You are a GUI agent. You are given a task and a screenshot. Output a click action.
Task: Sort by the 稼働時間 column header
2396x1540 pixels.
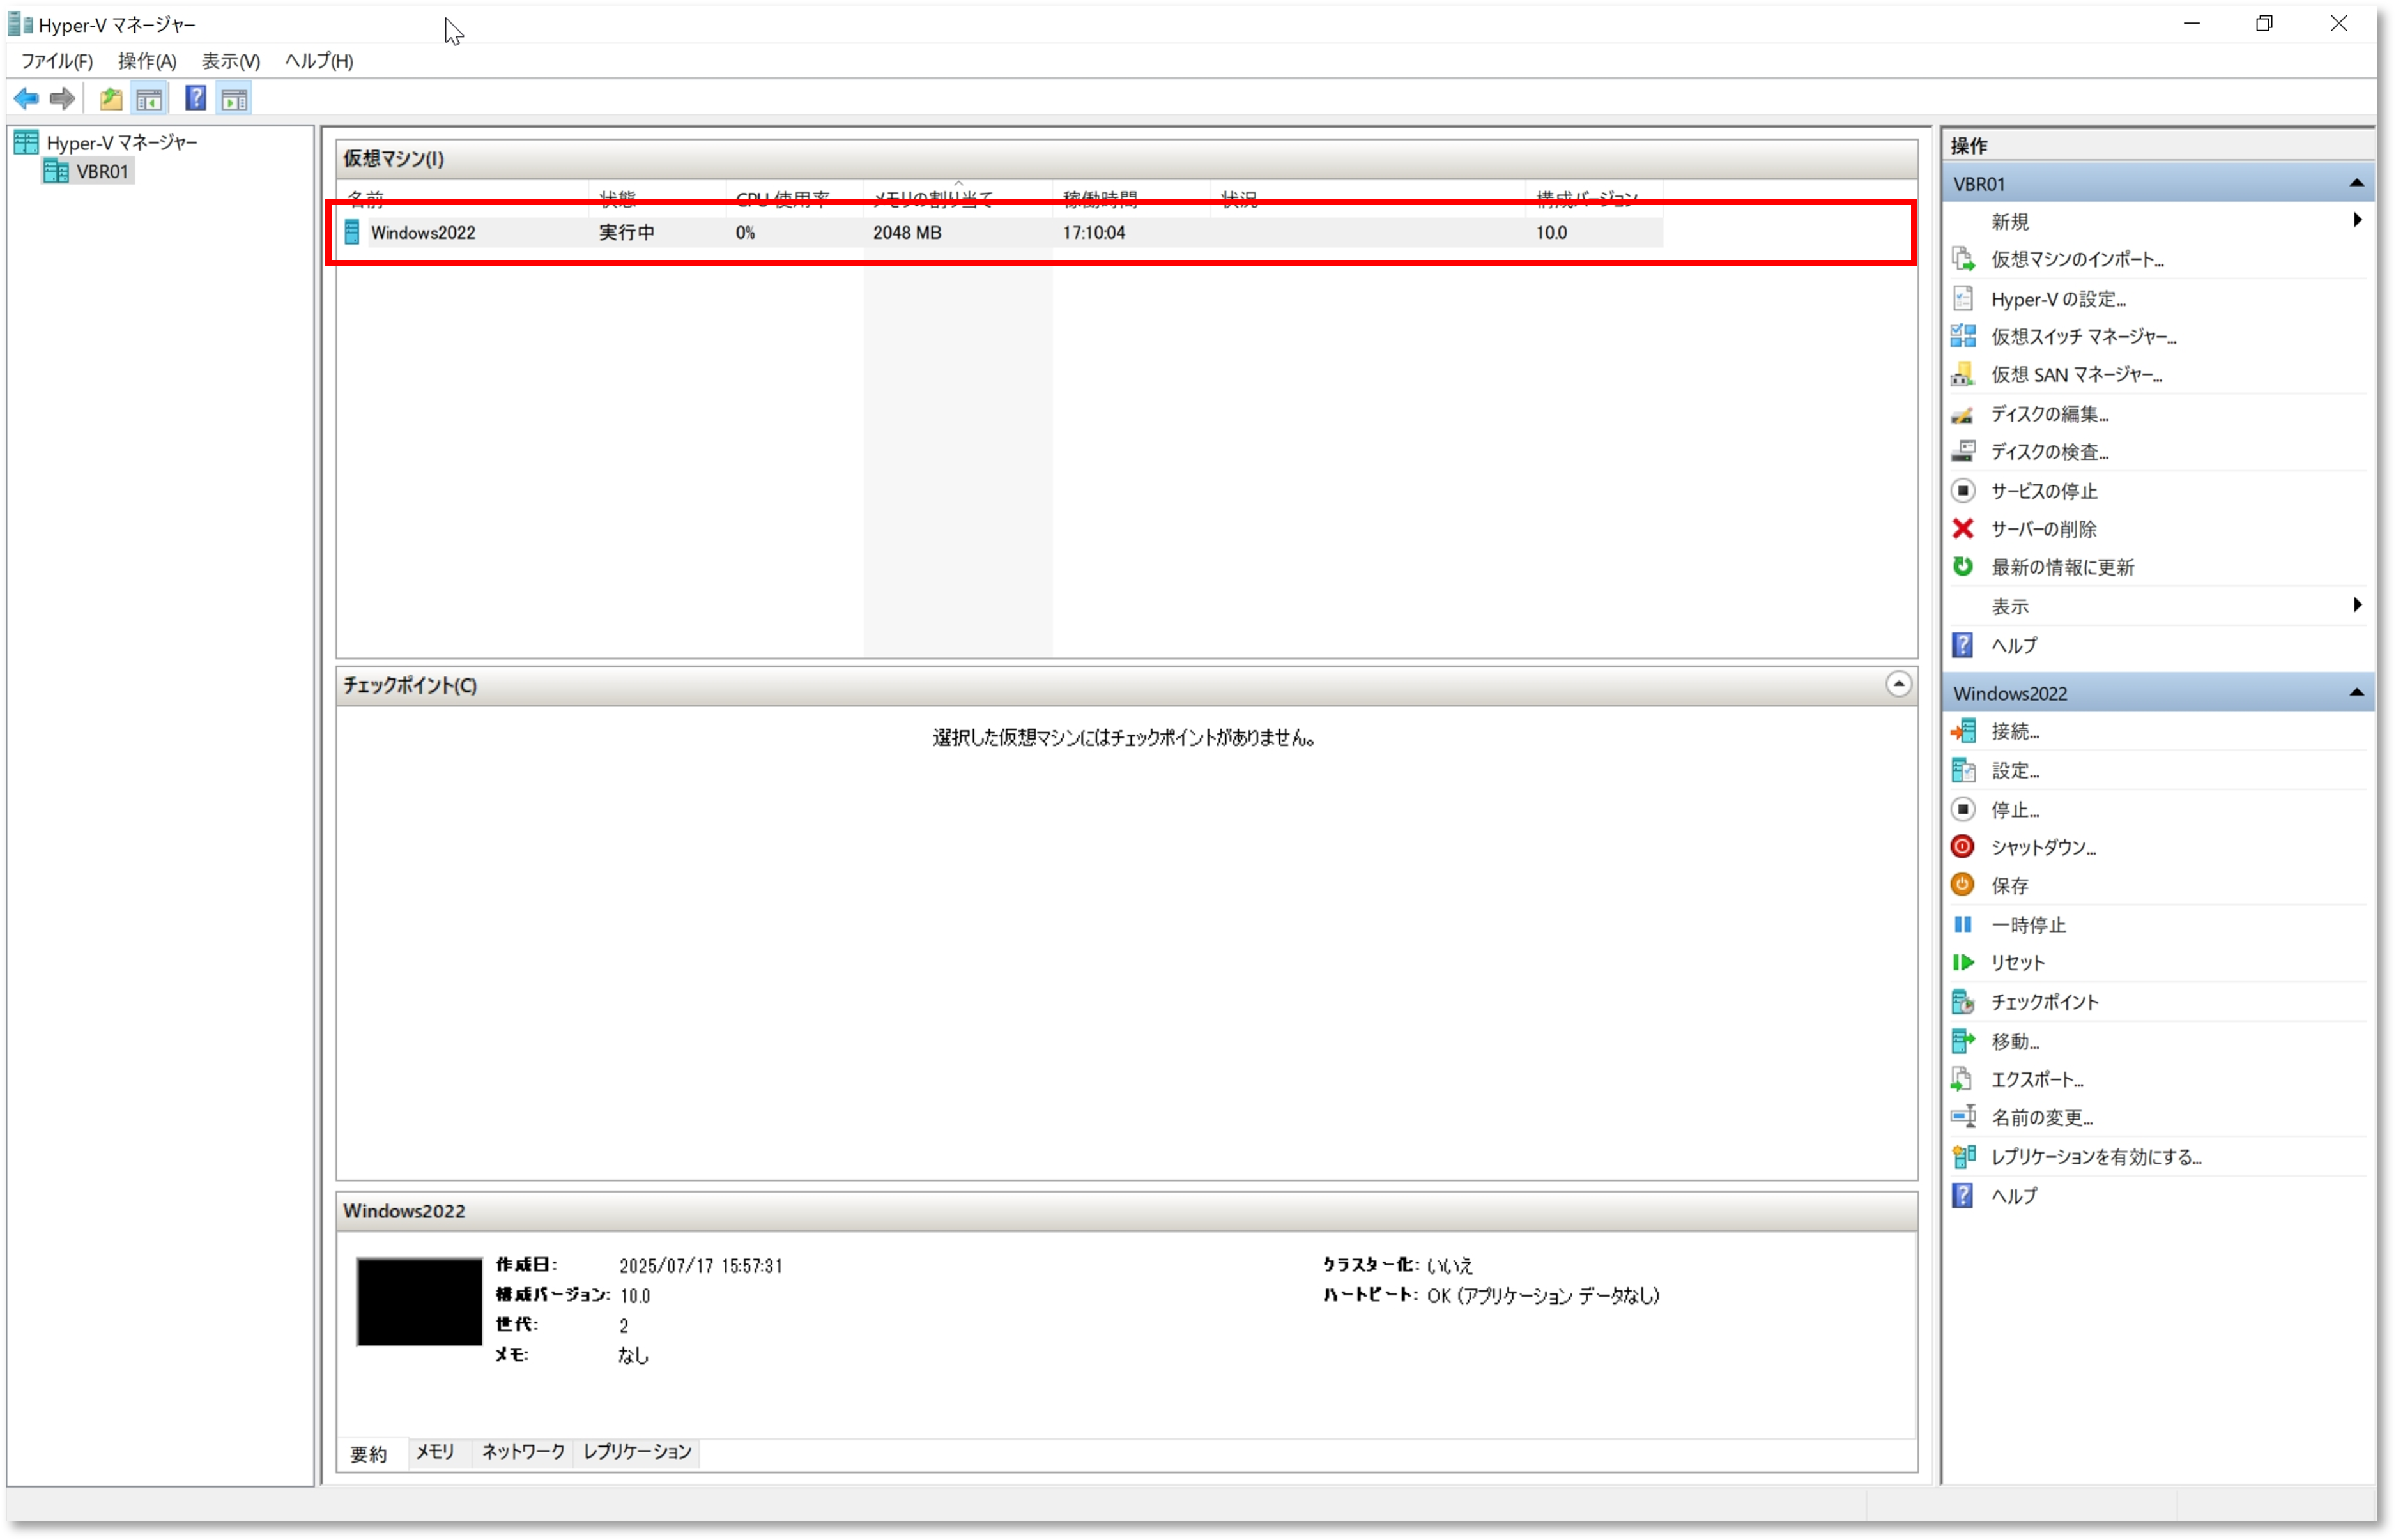pos(1131,198)
